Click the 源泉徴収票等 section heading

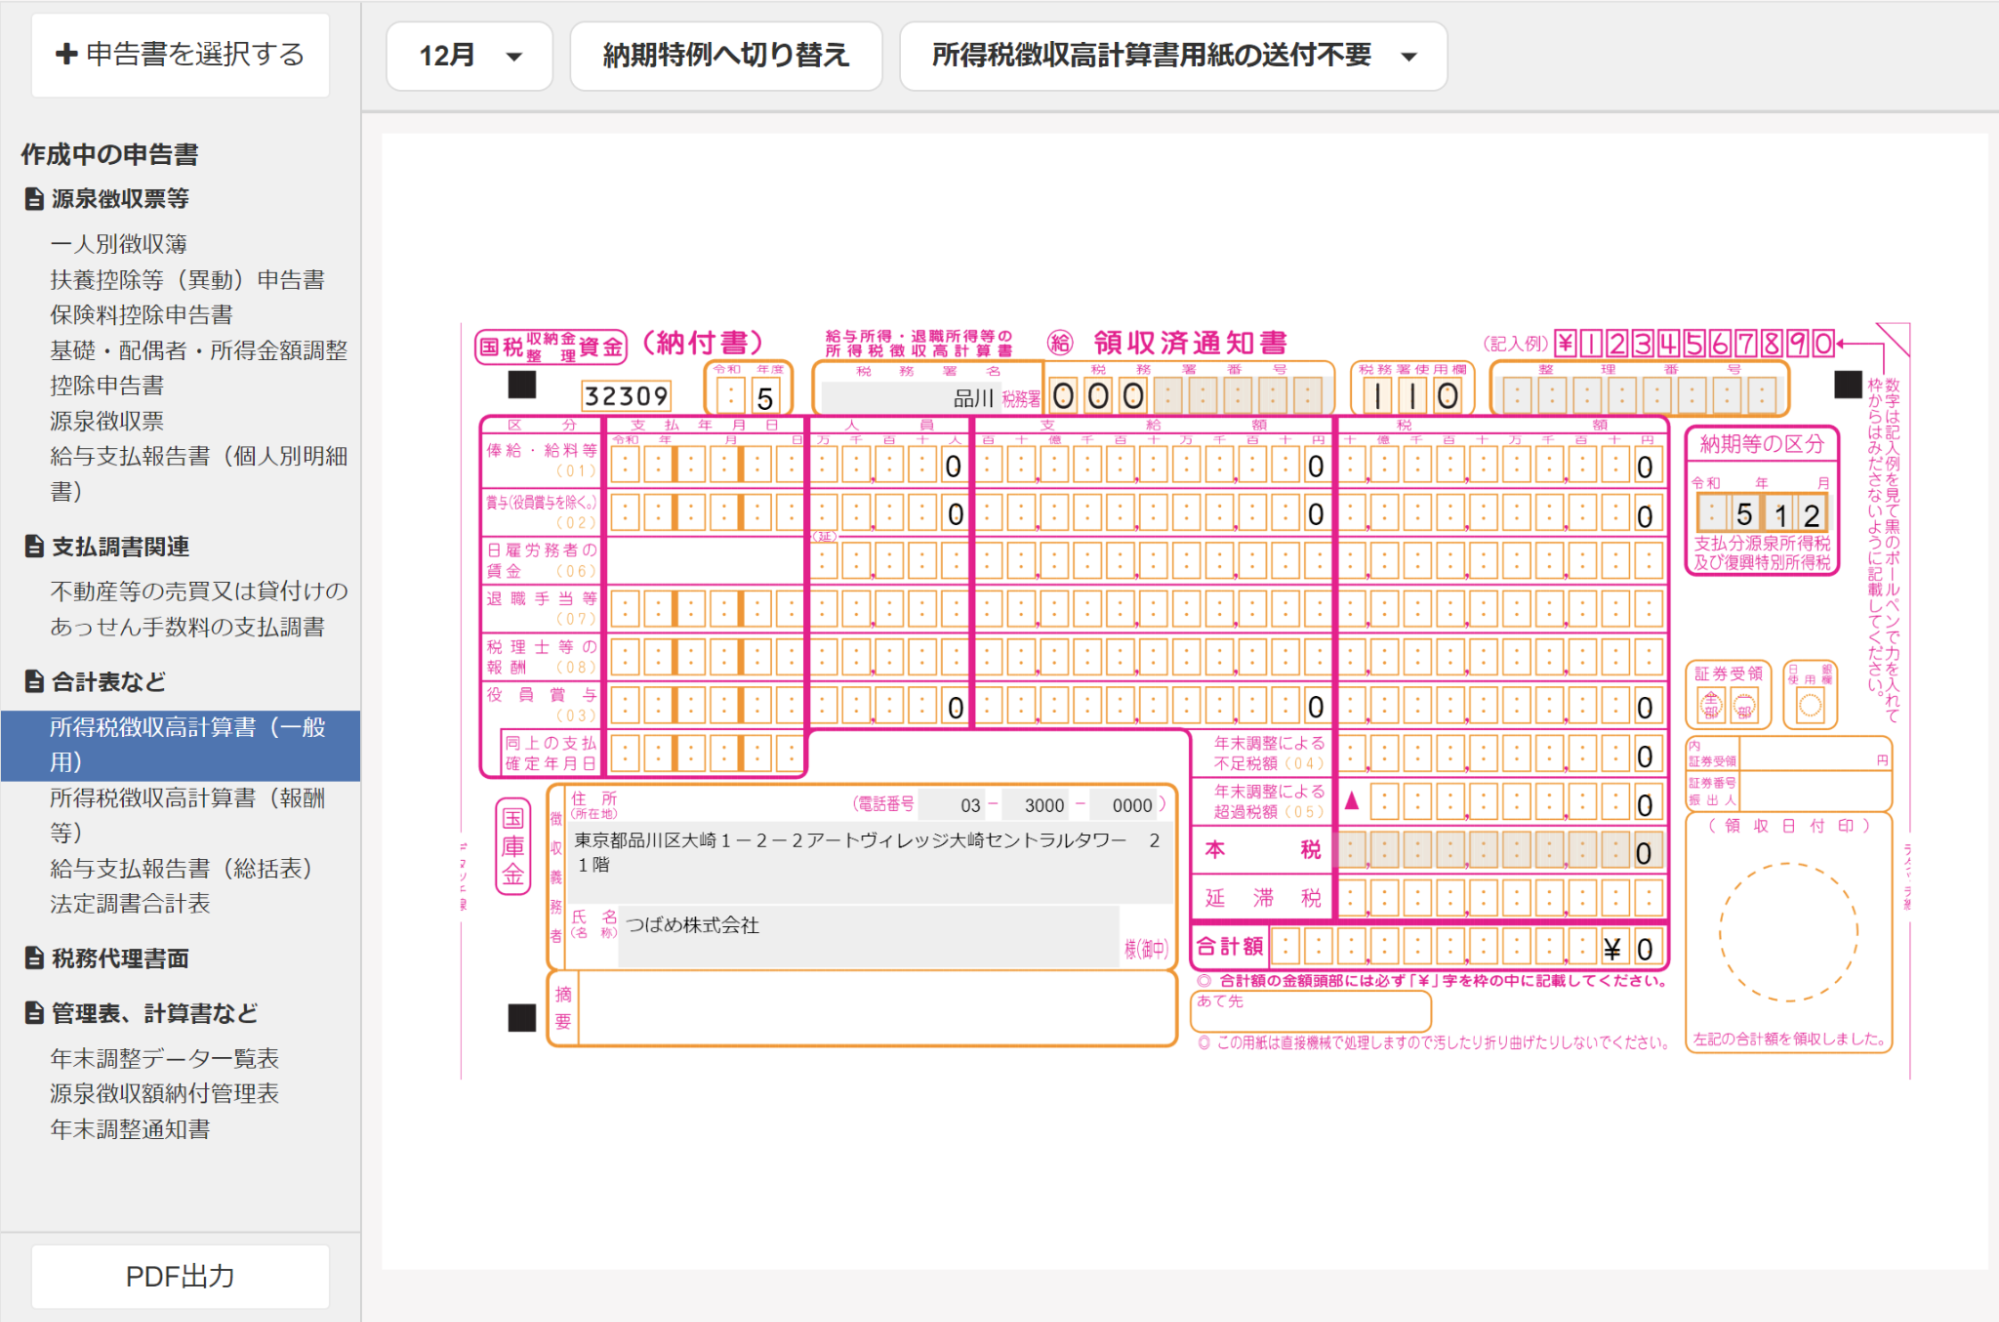(x=120, y=199)
